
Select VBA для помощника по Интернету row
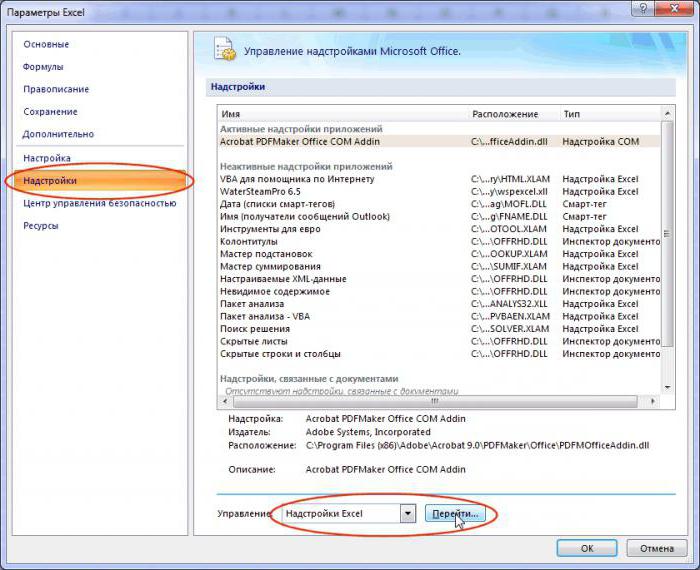[439, 179]
